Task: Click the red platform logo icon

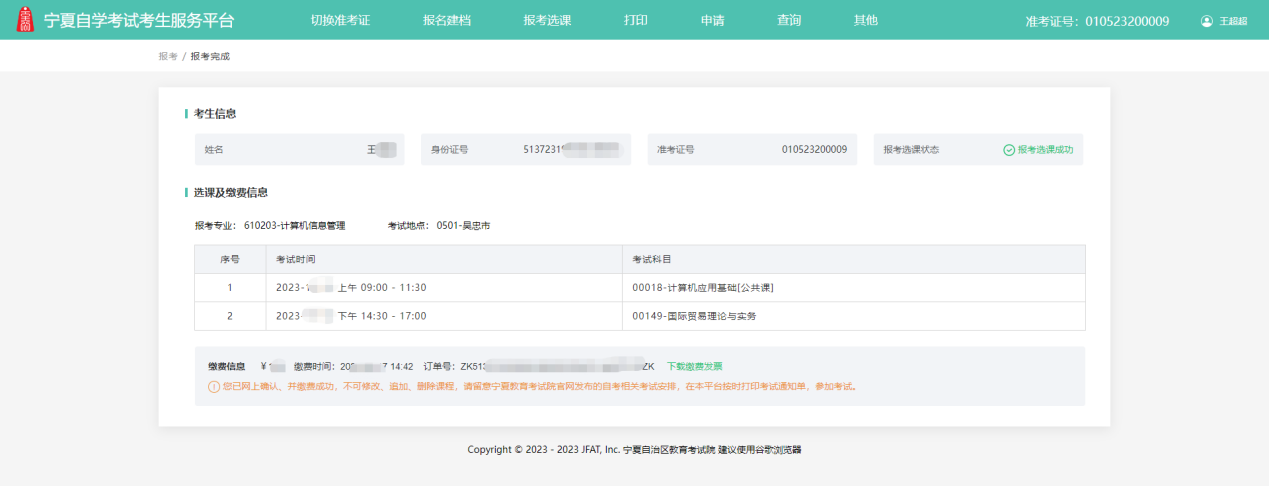Action: click(x=26, y=20)
